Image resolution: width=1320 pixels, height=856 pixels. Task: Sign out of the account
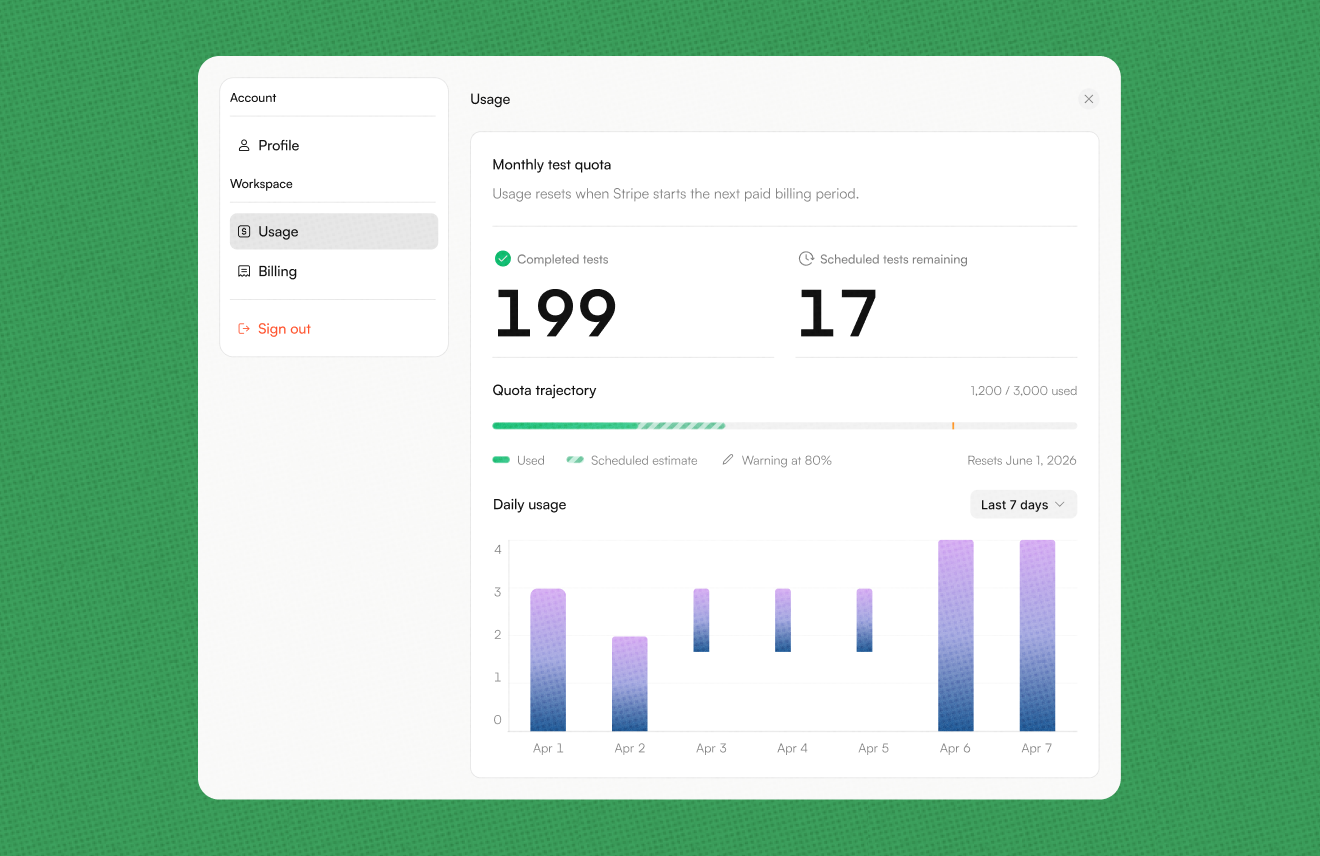tap(334, 329)
